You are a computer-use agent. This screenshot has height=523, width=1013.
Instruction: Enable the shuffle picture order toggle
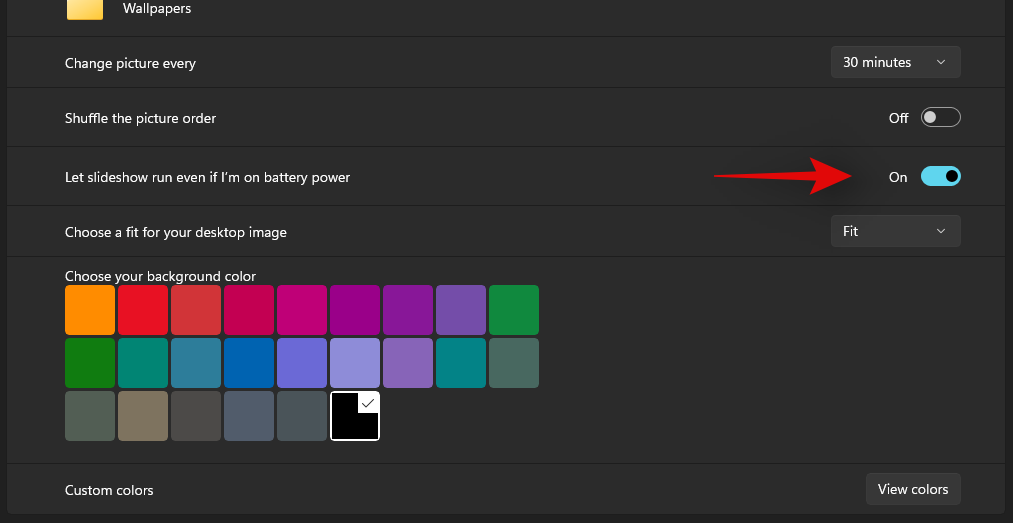(x=940, y=118)
